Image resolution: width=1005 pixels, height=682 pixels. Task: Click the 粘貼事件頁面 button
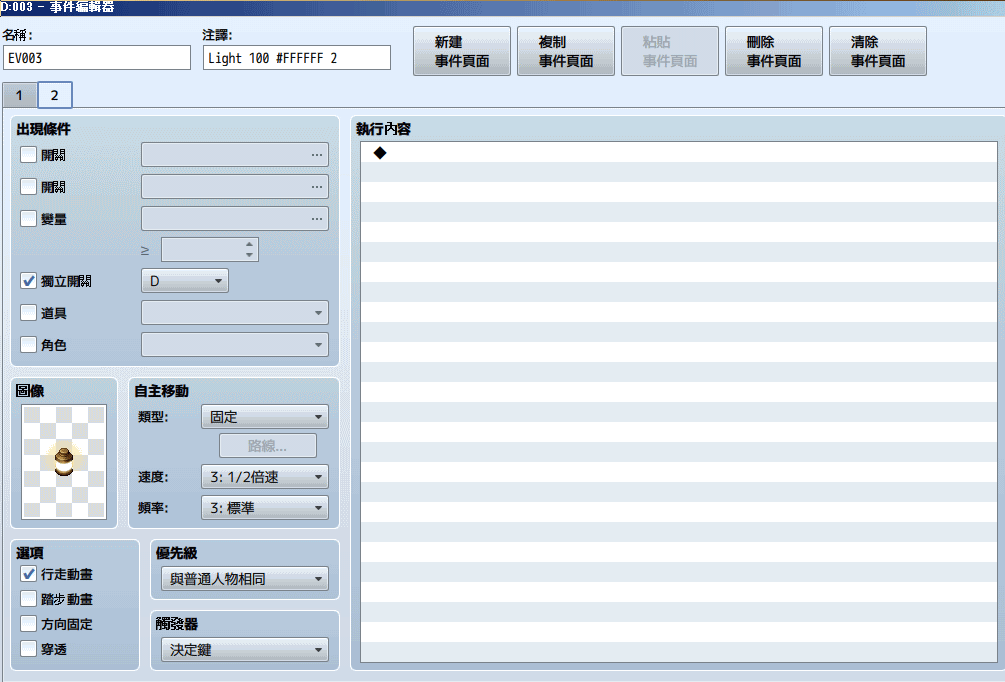tap(670, 51)
